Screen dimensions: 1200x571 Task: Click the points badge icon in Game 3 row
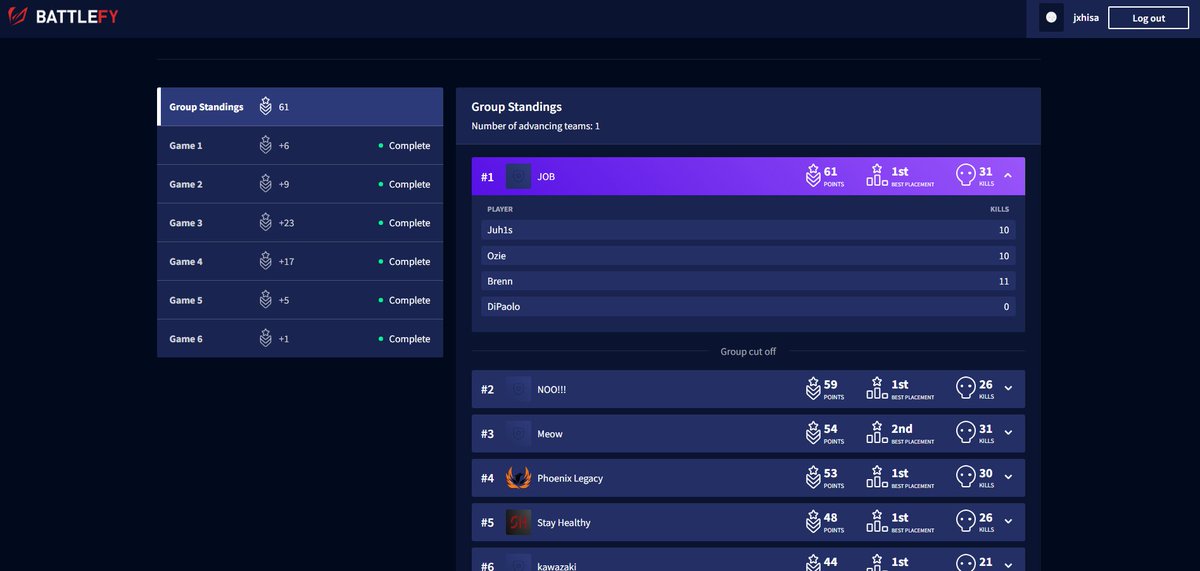(x=265, y=223)
